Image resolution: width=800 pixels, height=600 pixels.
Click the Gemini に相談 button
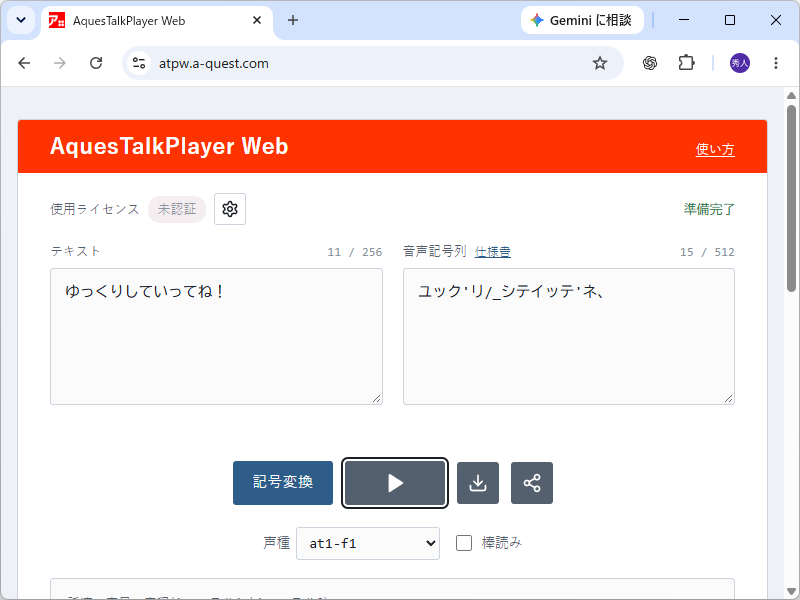tap(582, 20)
